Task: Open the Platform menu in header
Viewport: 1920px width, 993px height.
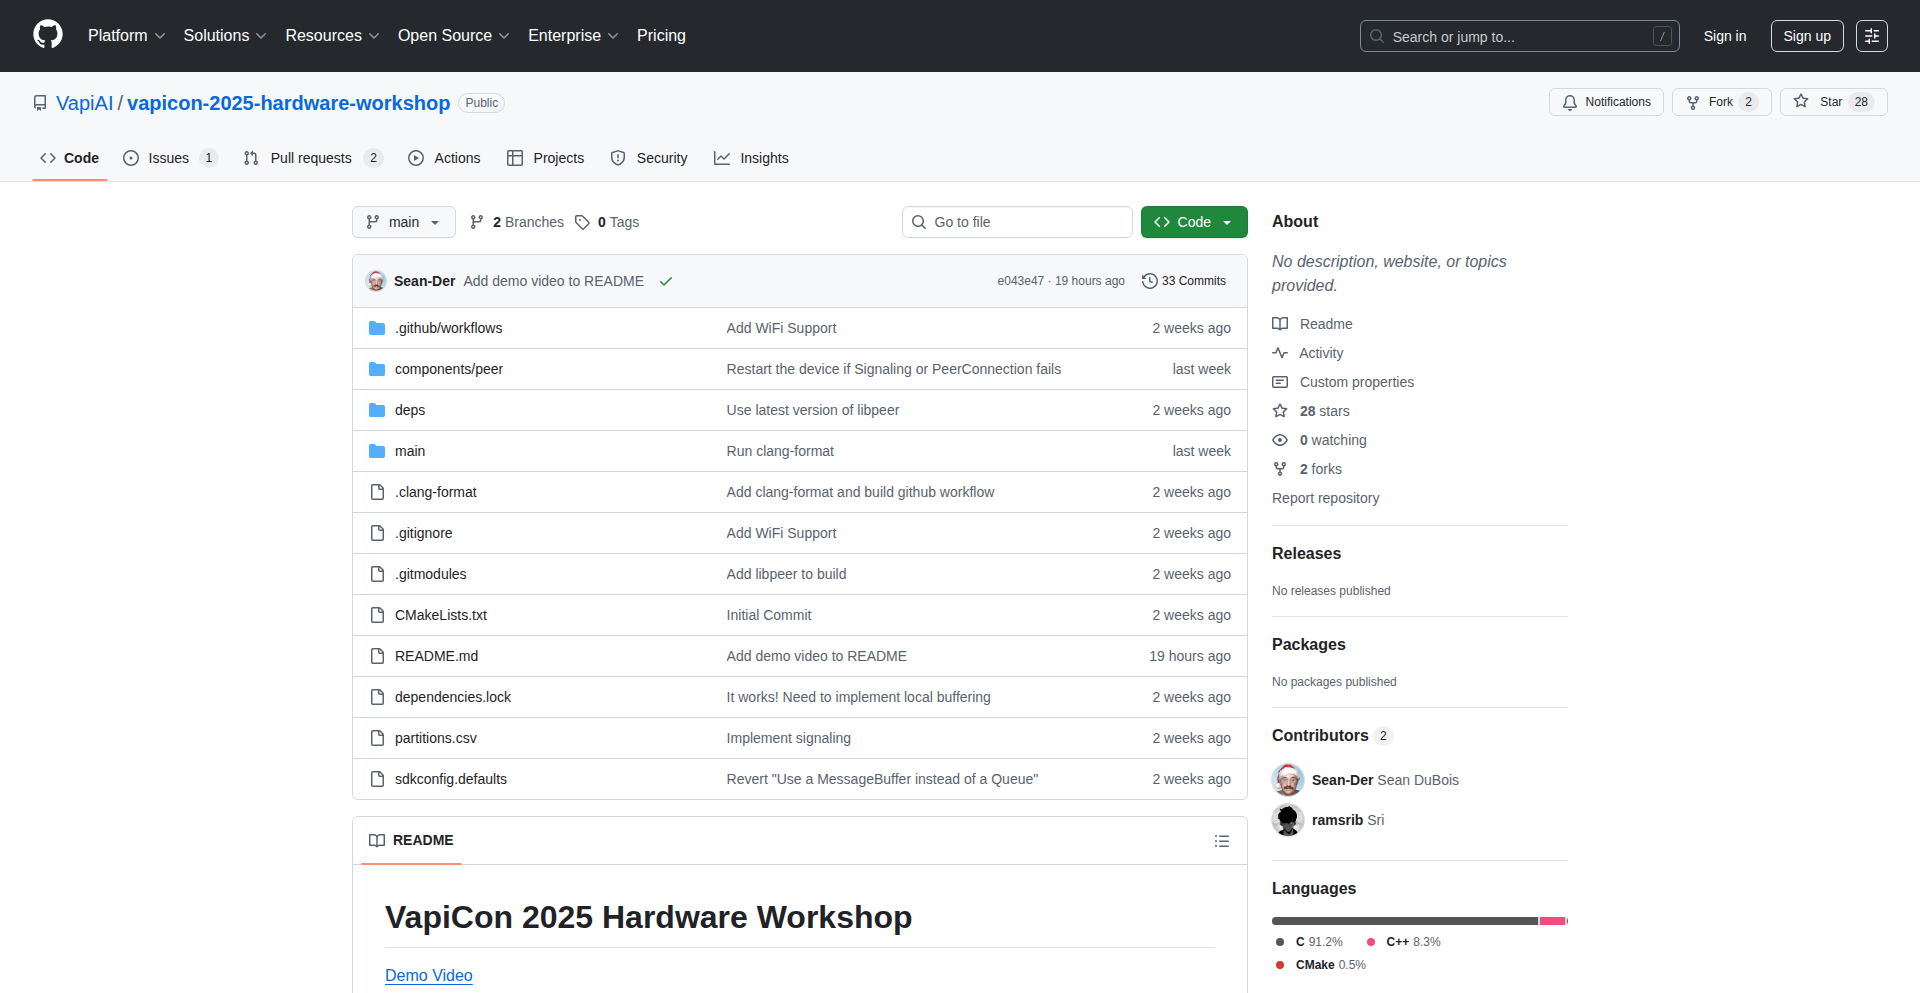Action: click(x=126, y=36)
